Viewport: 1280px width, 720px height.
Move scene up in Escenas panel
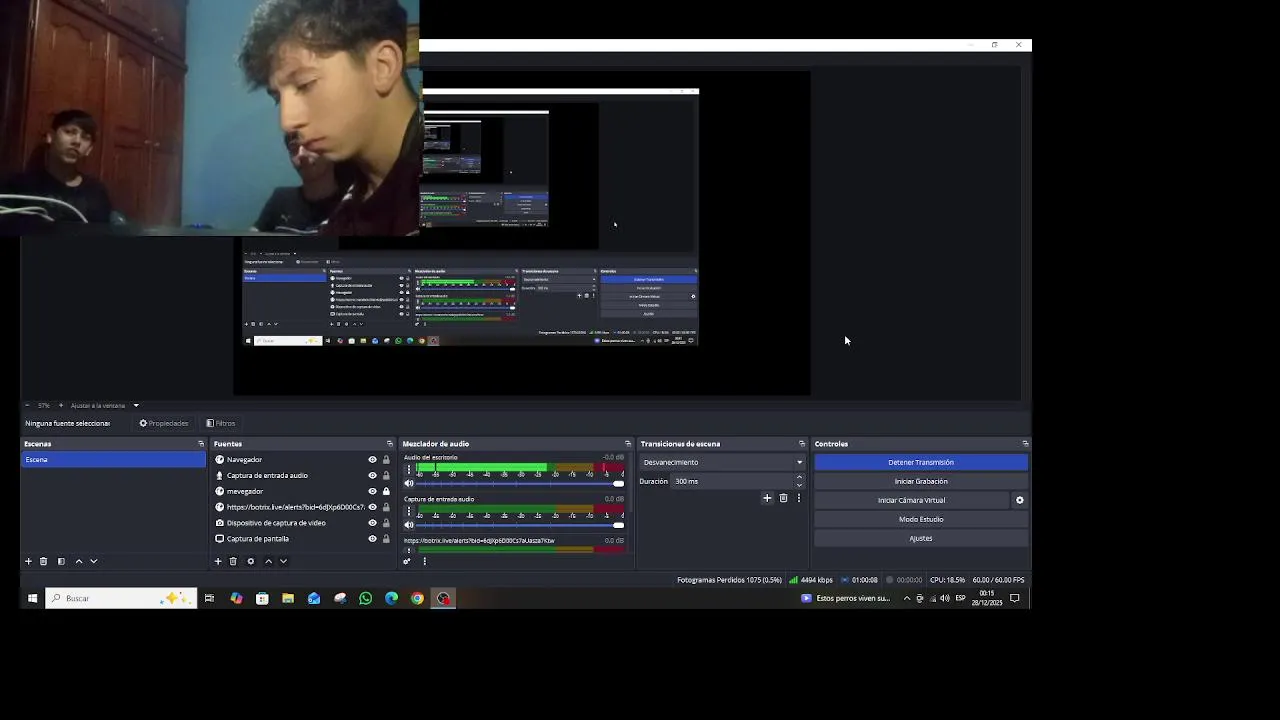(x=79, y=561)
